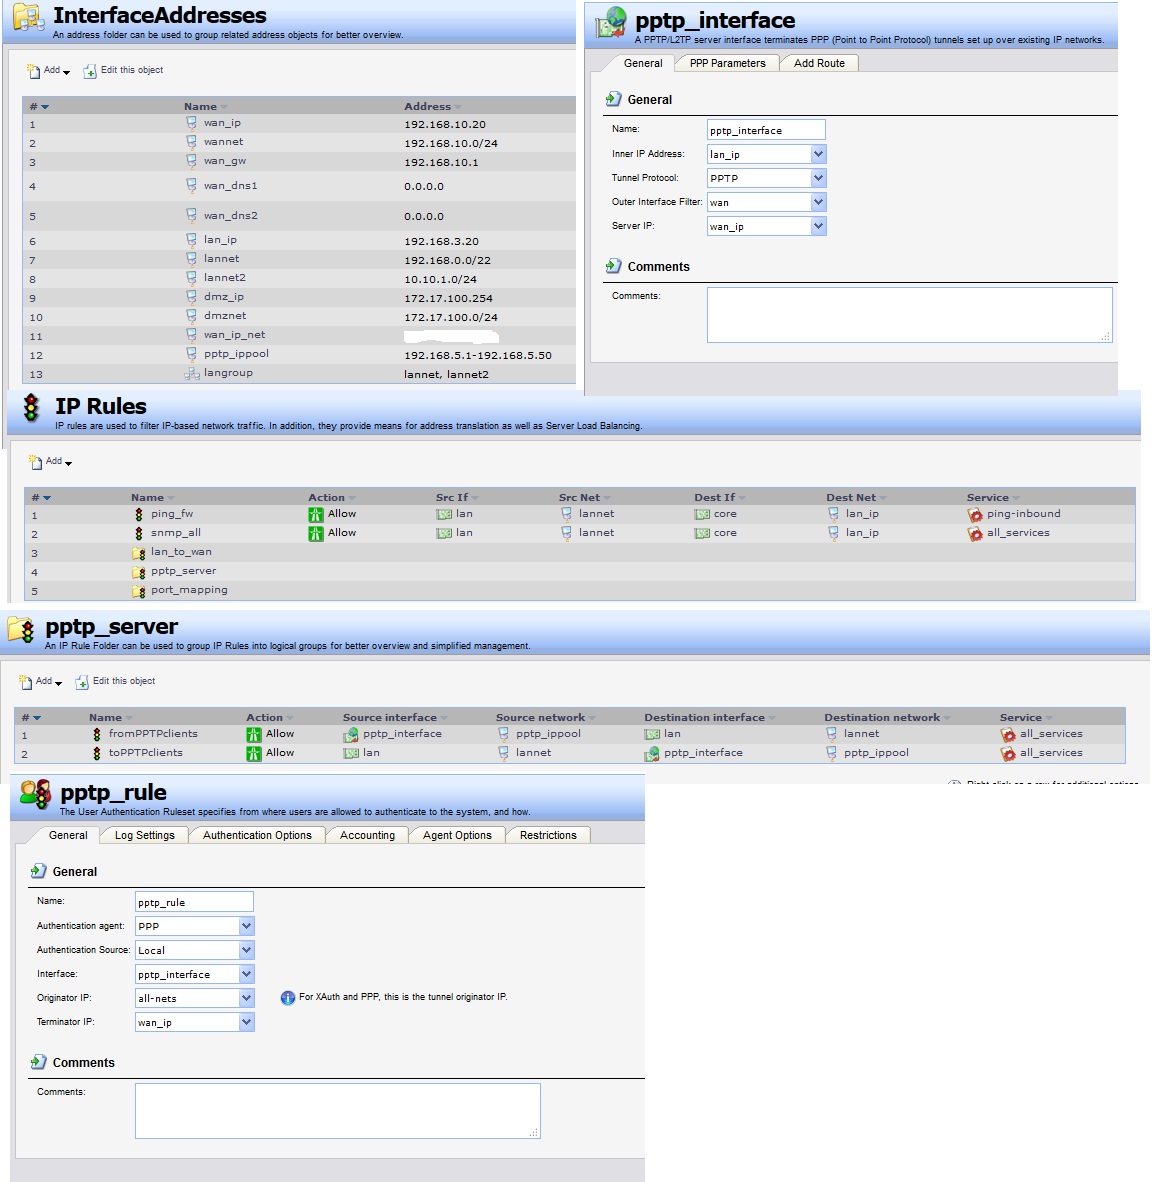Image resolution: width=1159 pixels, height=1182 pixels.
Task: Click the dmznet address 172.17.100.0/24
Action: [x=450, y=317]
